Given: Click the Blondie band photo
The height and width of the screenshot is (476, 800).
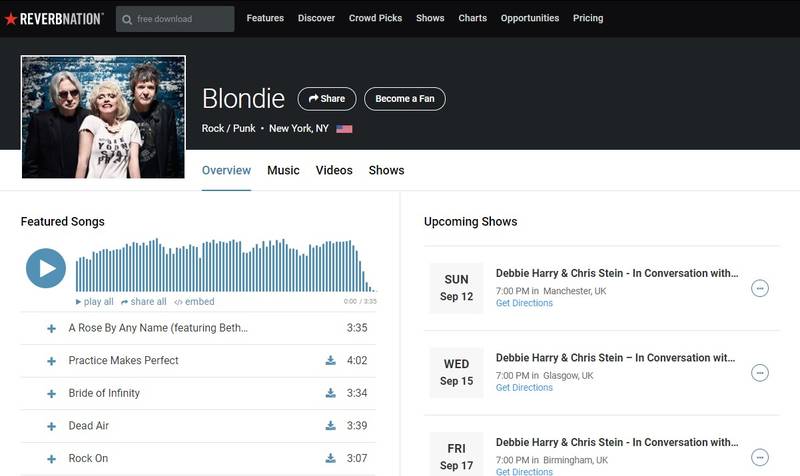Looking at the screenshot, I should (103, 117).
